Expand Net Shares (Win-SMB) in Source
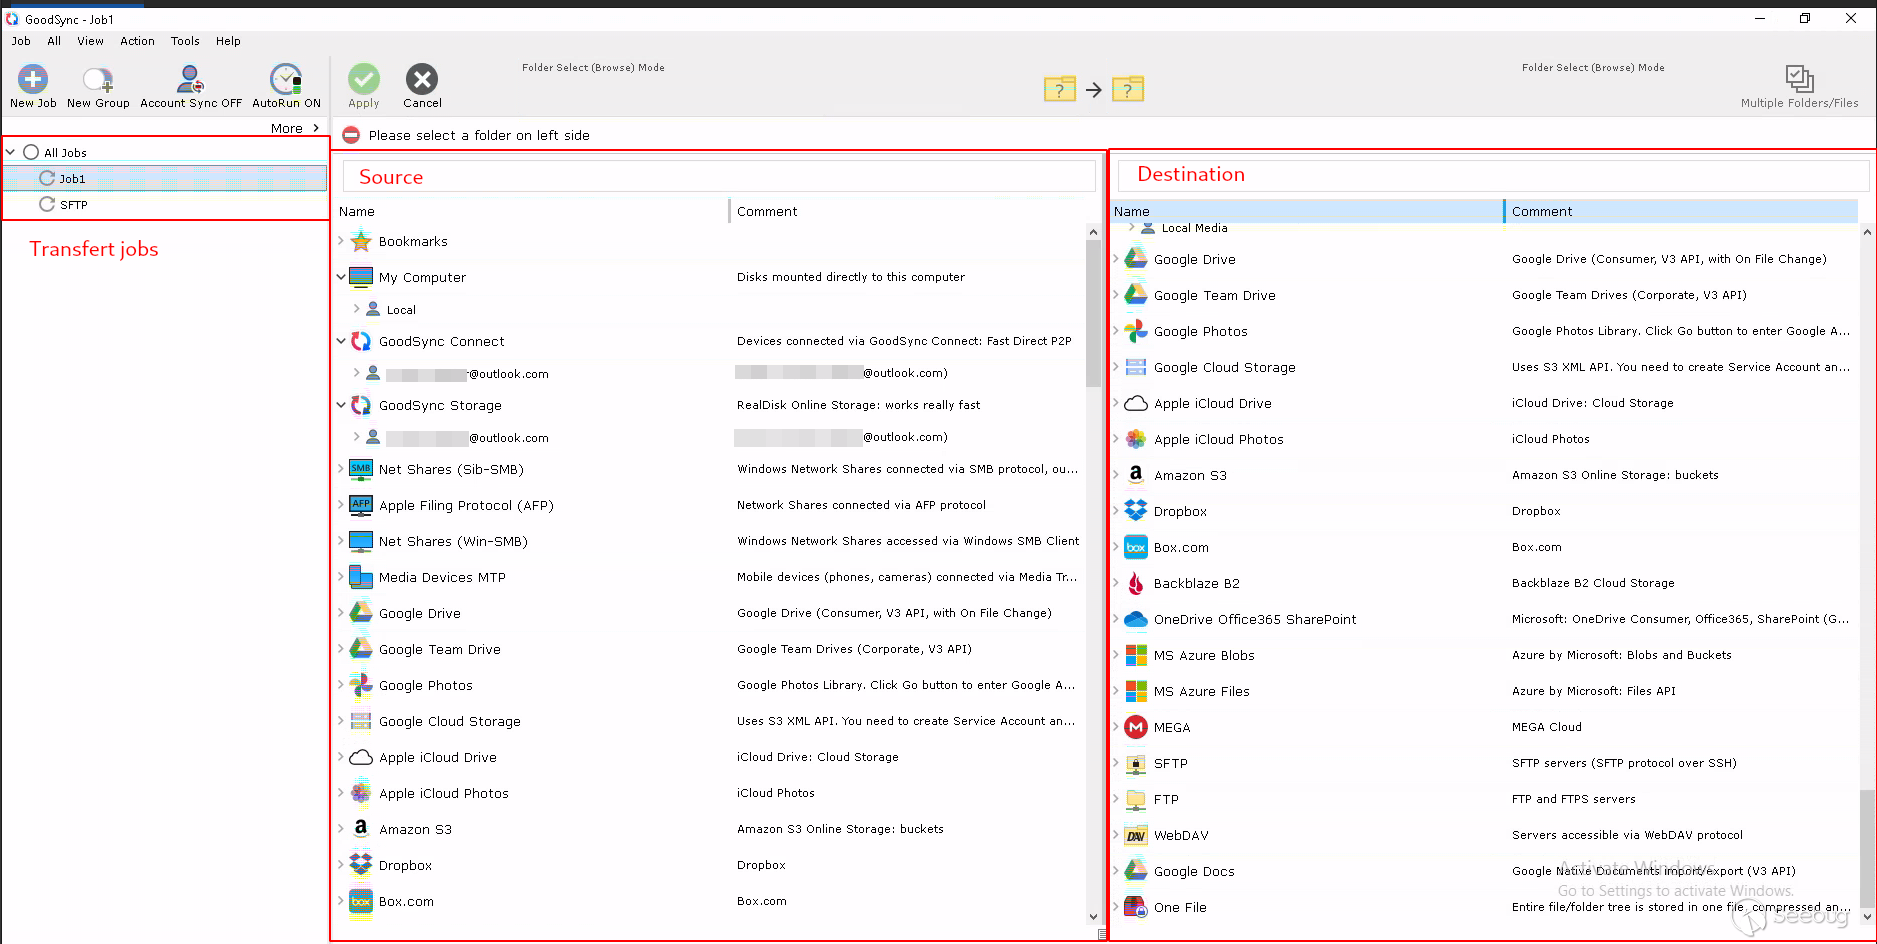Image resolution: width=1877 pixels, height=944 pixels. [341, 541]
